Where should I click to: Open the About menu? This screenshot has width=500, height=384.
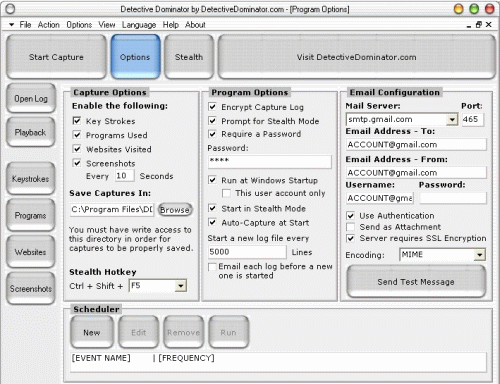tap(195, 25)
